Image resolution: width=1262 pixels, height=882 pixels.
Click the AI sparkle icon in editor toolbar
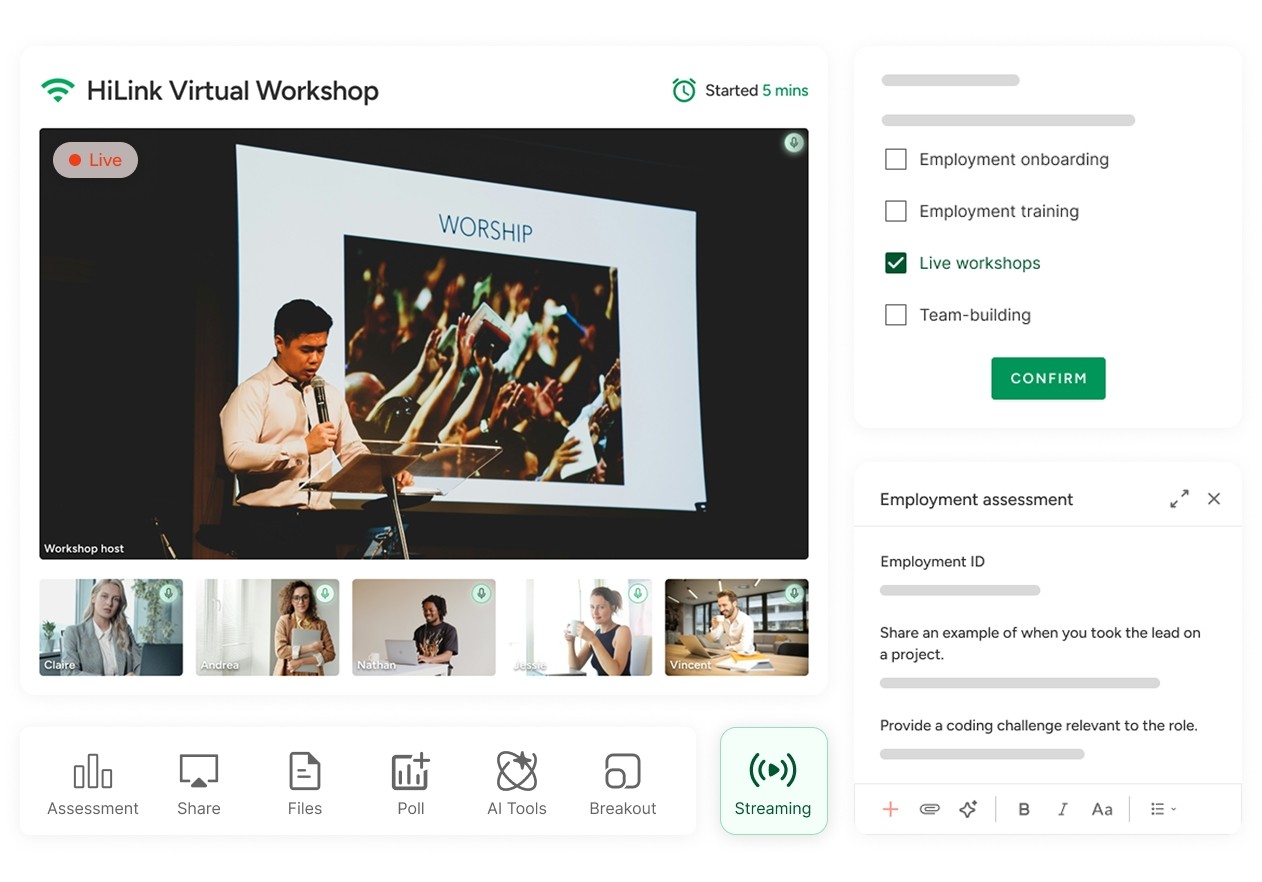tap(968, 809)
